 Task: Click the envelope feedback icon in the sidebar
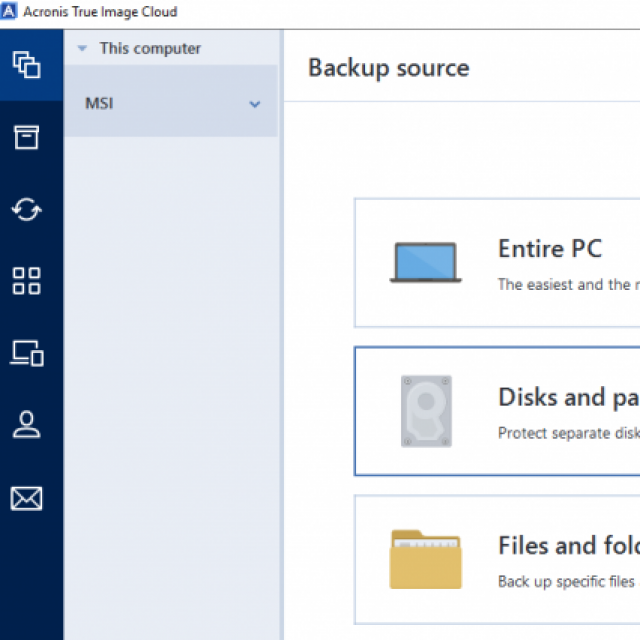(x=26, y=497)
